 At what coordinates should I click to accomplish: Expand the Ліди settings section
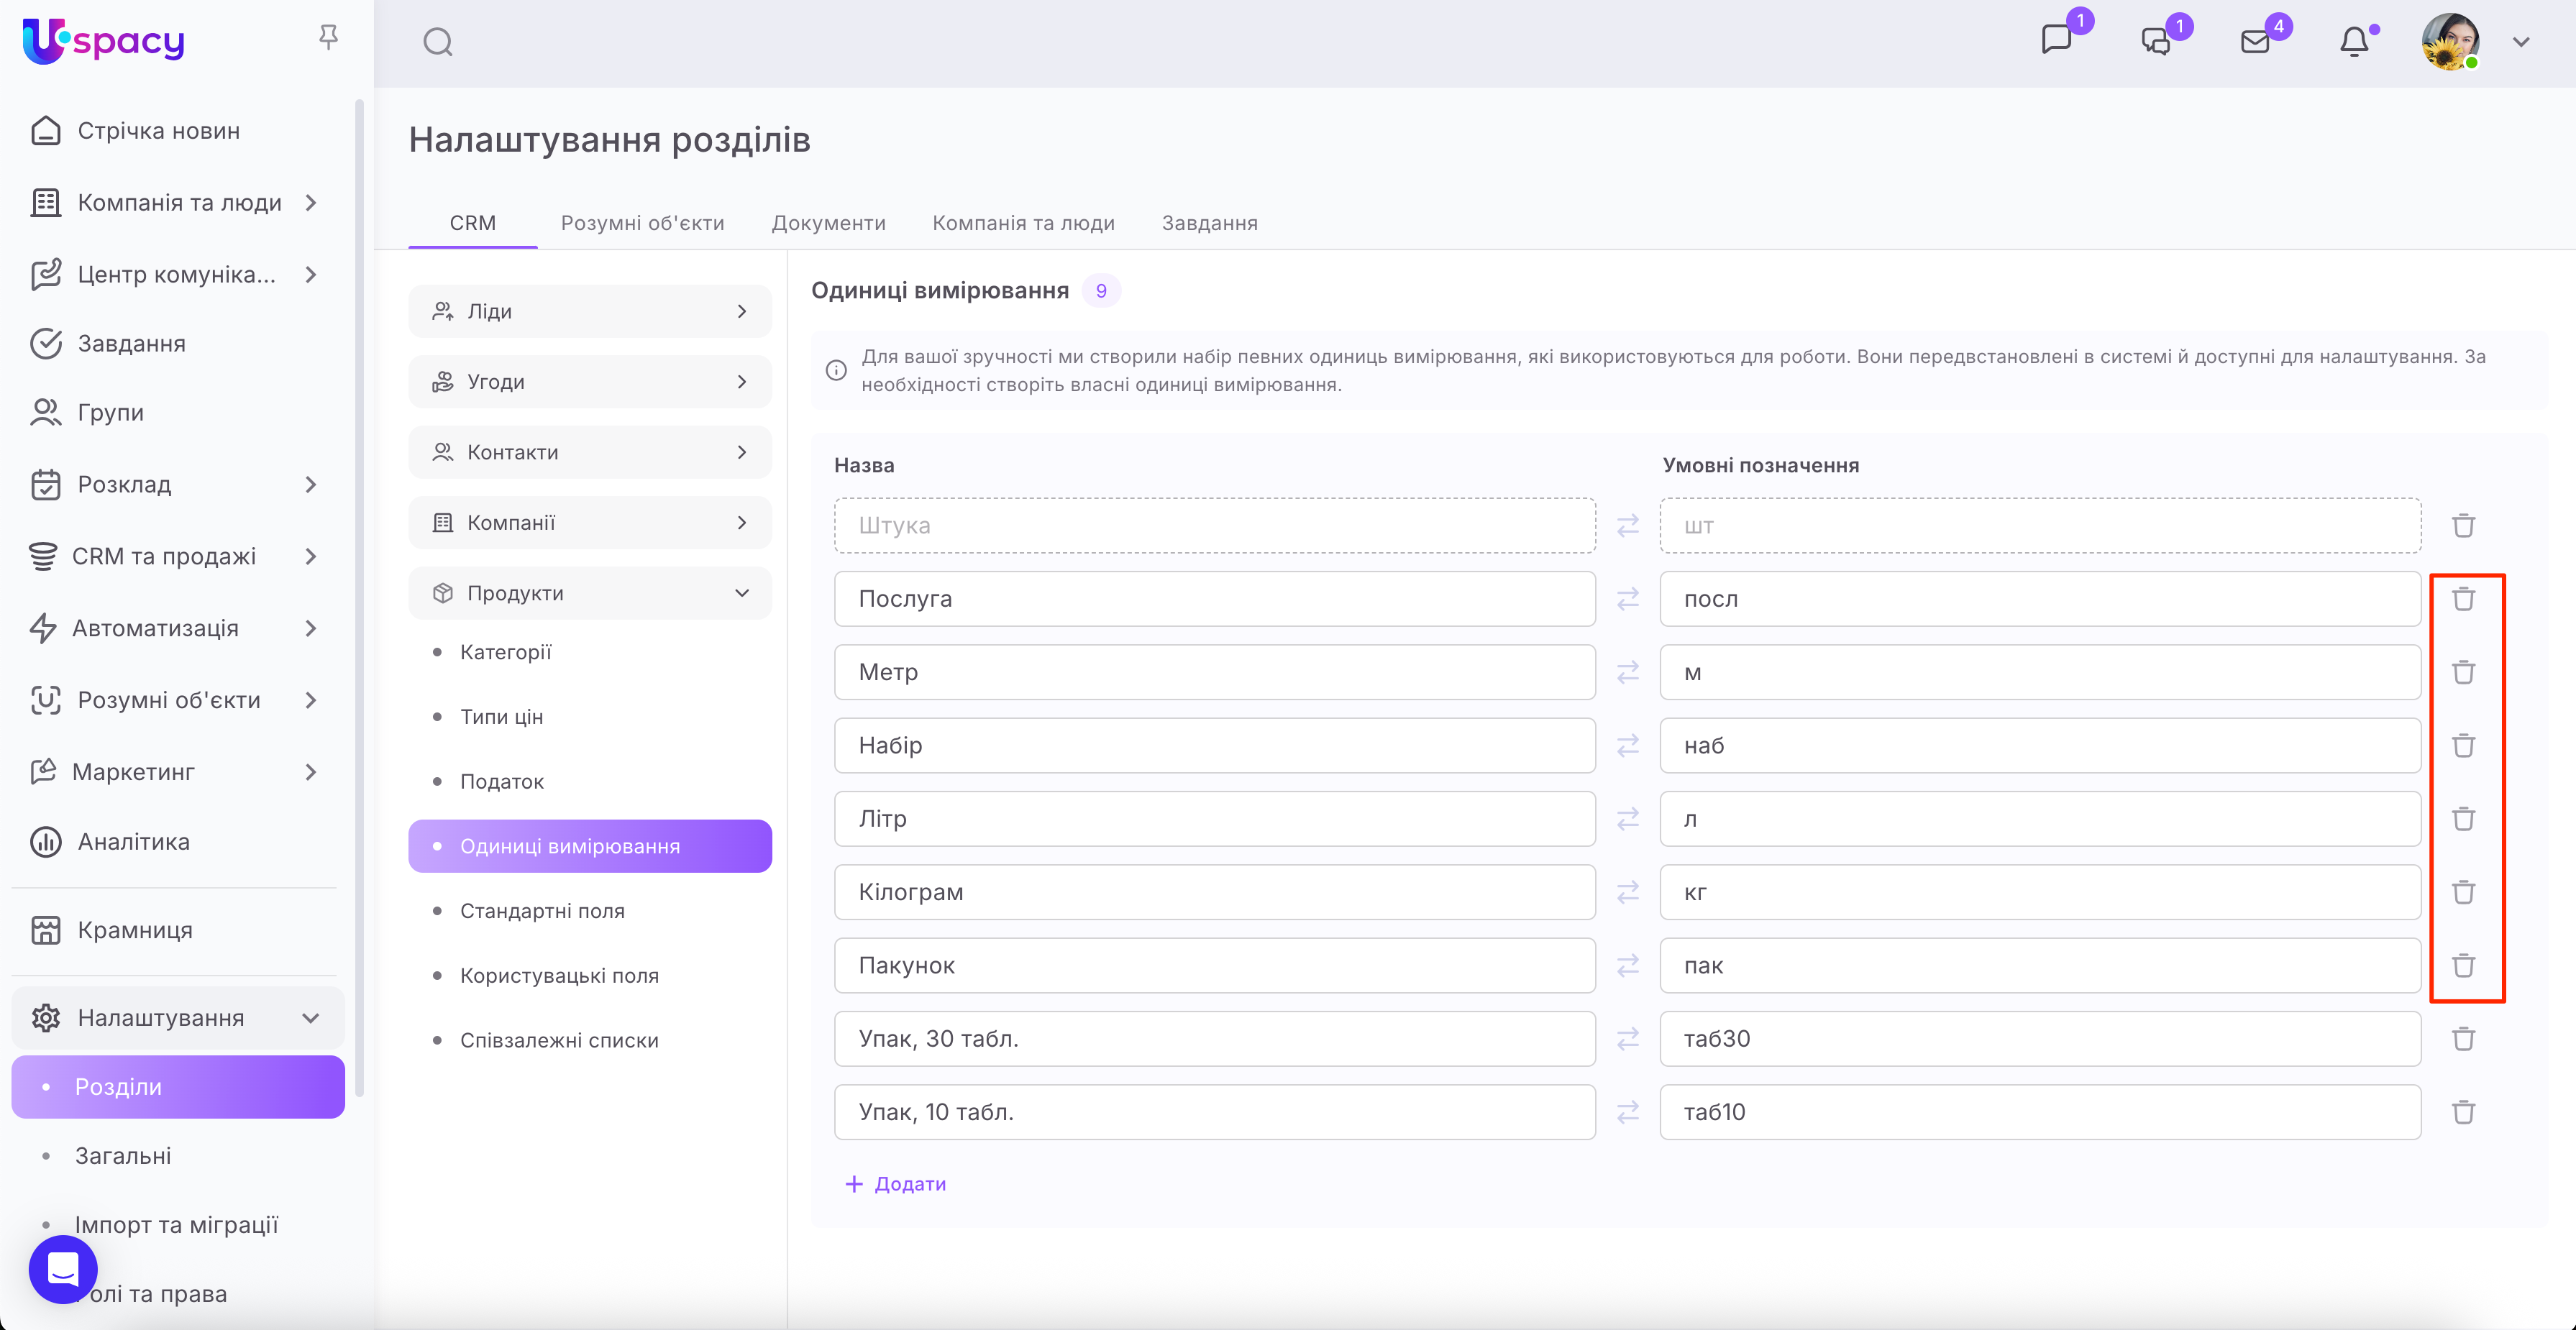coord(590,311)
